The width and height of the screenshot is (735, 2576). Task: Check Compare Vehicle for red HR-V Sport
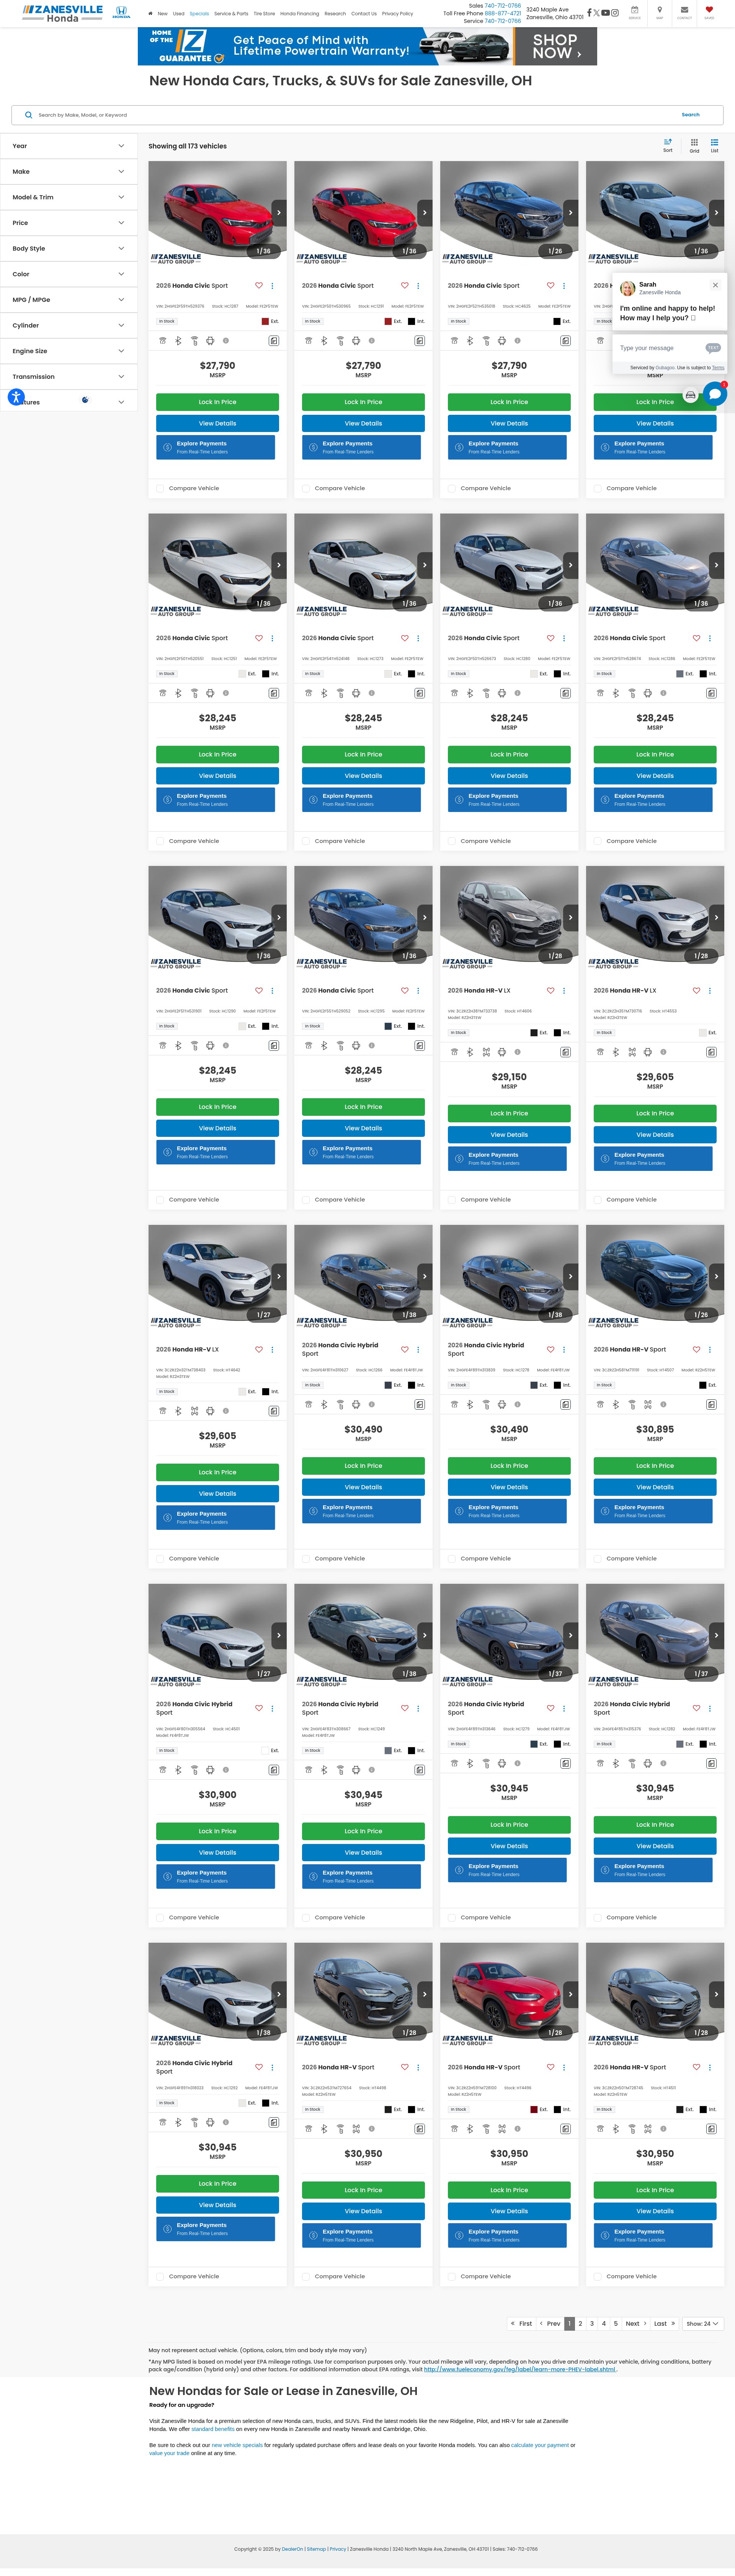coord(452,2277)
